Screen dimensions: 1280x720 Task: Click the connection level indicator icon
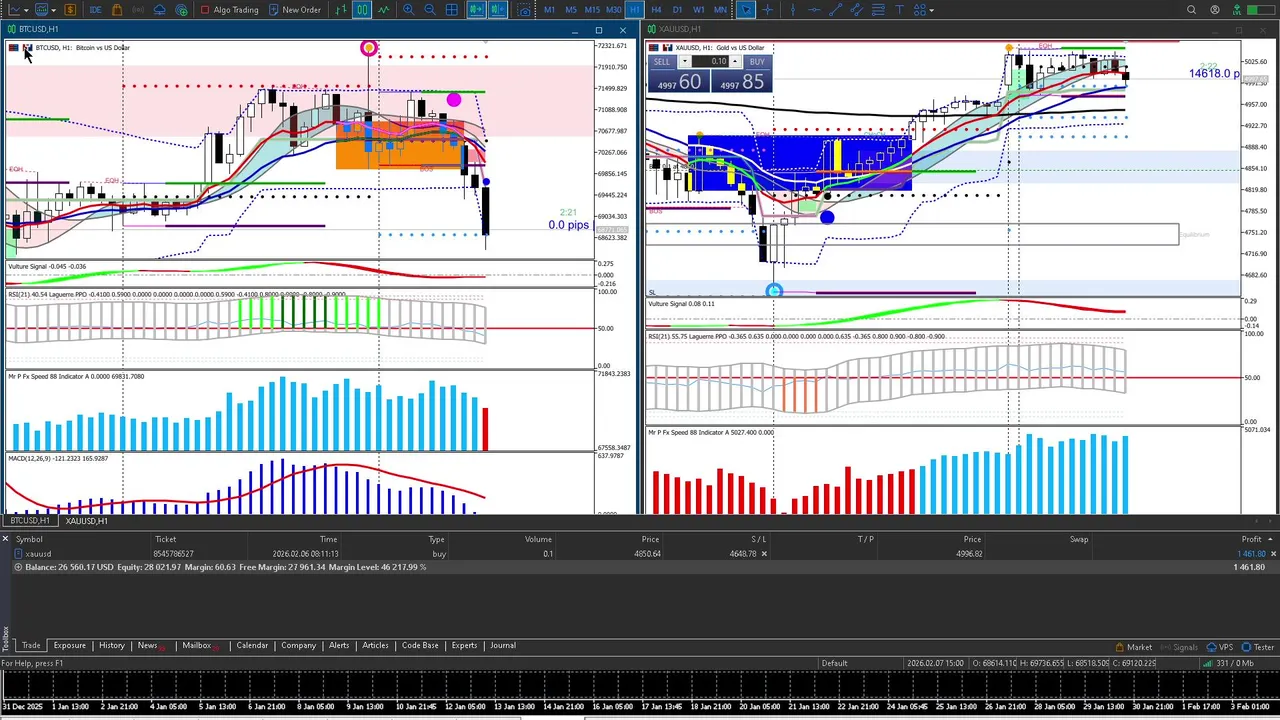pos(1237,10)
